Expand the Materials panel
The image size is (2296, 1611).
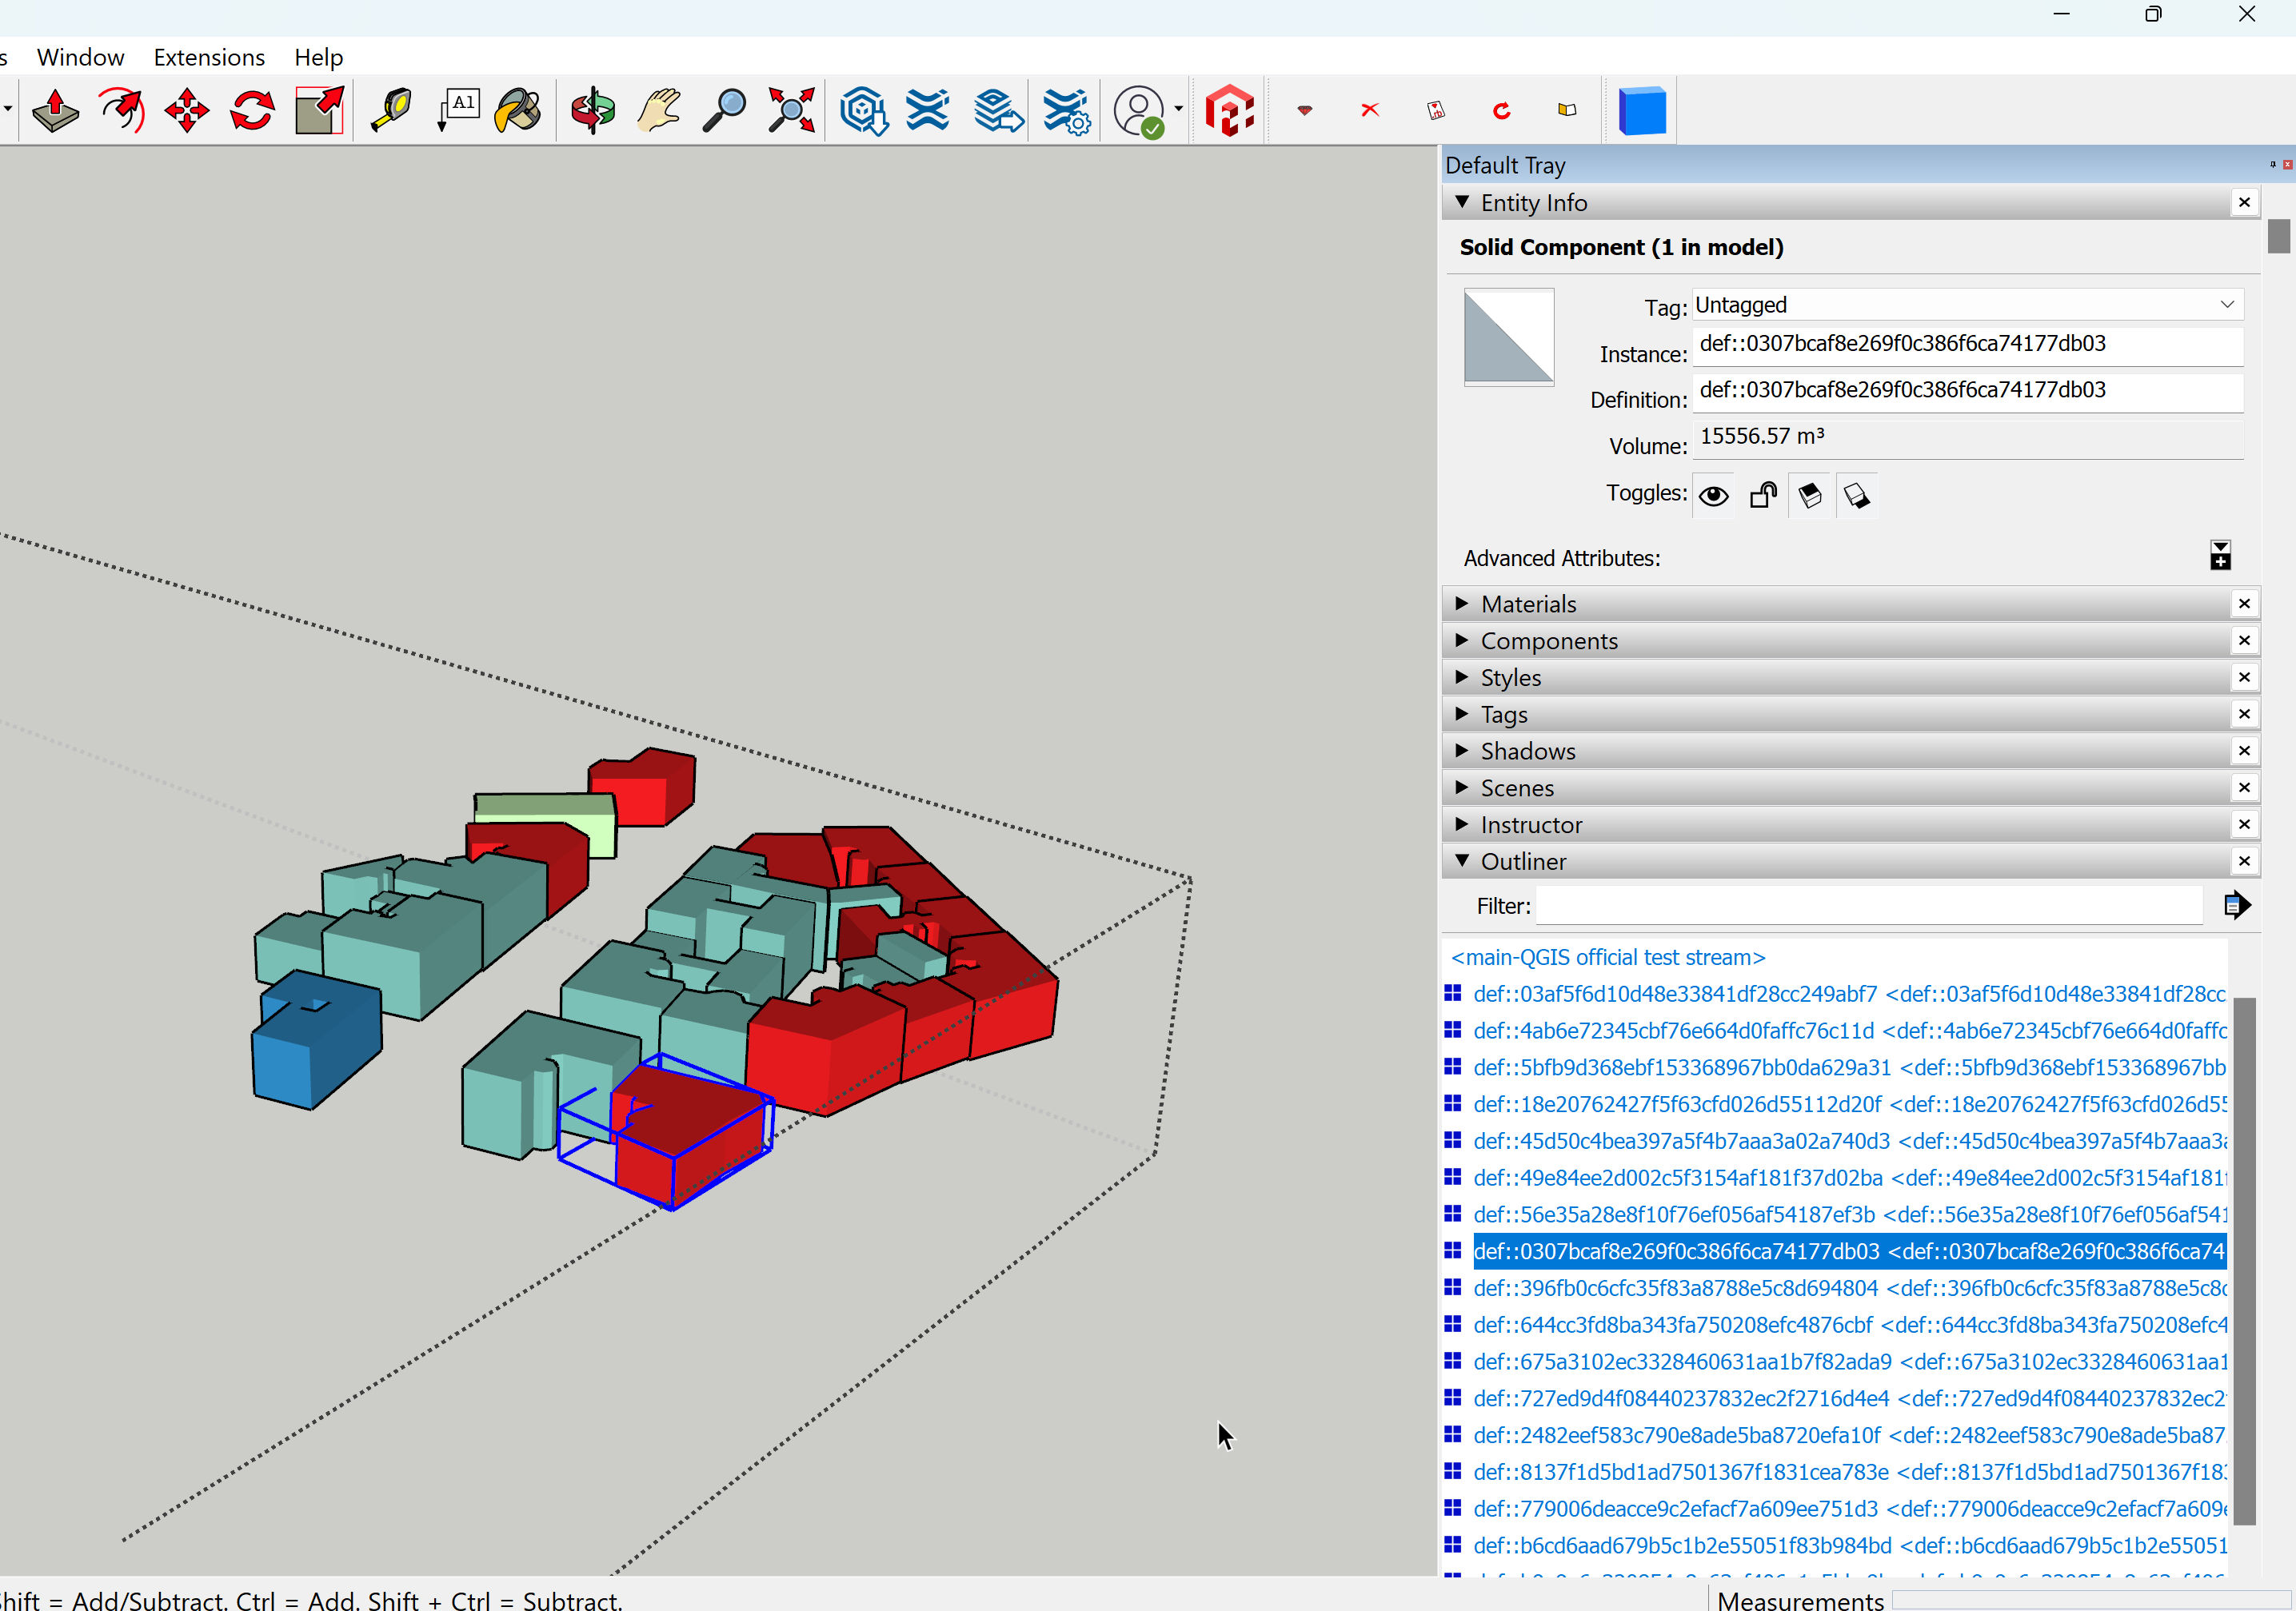pyautogui.click(x=1528, y=603)
